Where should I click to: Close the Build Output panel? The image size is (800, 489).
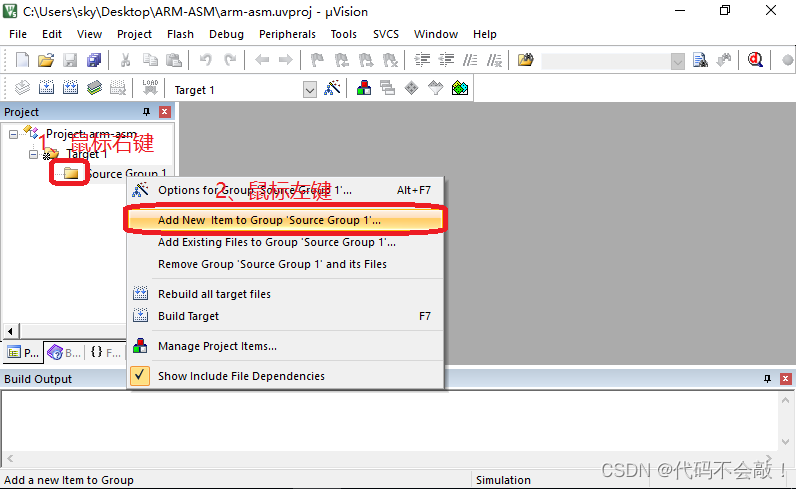pos(786,379)
